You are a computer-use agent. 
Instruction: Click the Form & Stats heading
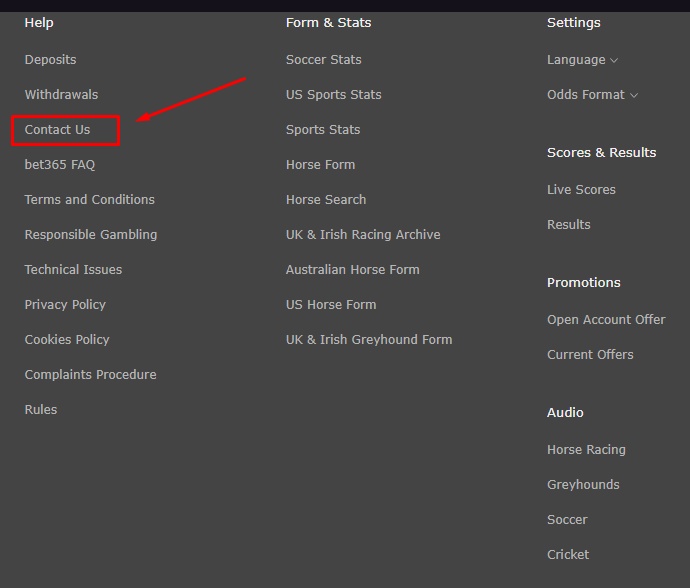pos(328,22)
